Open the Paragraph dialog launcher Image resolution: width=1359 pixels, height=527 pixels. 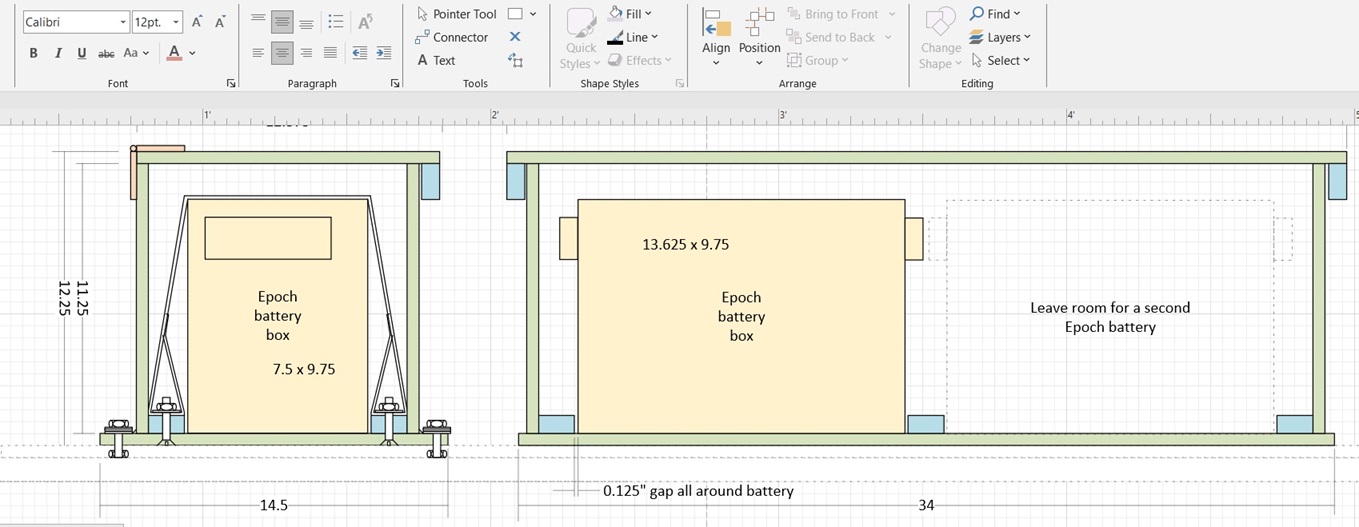(394, 84)
